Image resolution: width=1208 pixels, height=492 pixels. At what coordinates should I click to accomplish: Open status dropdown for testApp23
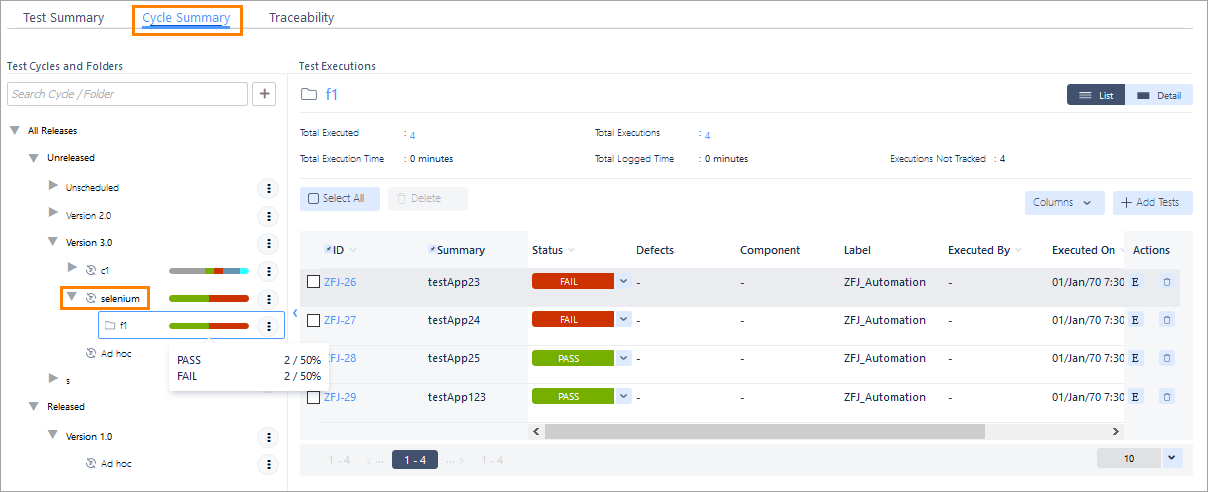coord(624,282)
